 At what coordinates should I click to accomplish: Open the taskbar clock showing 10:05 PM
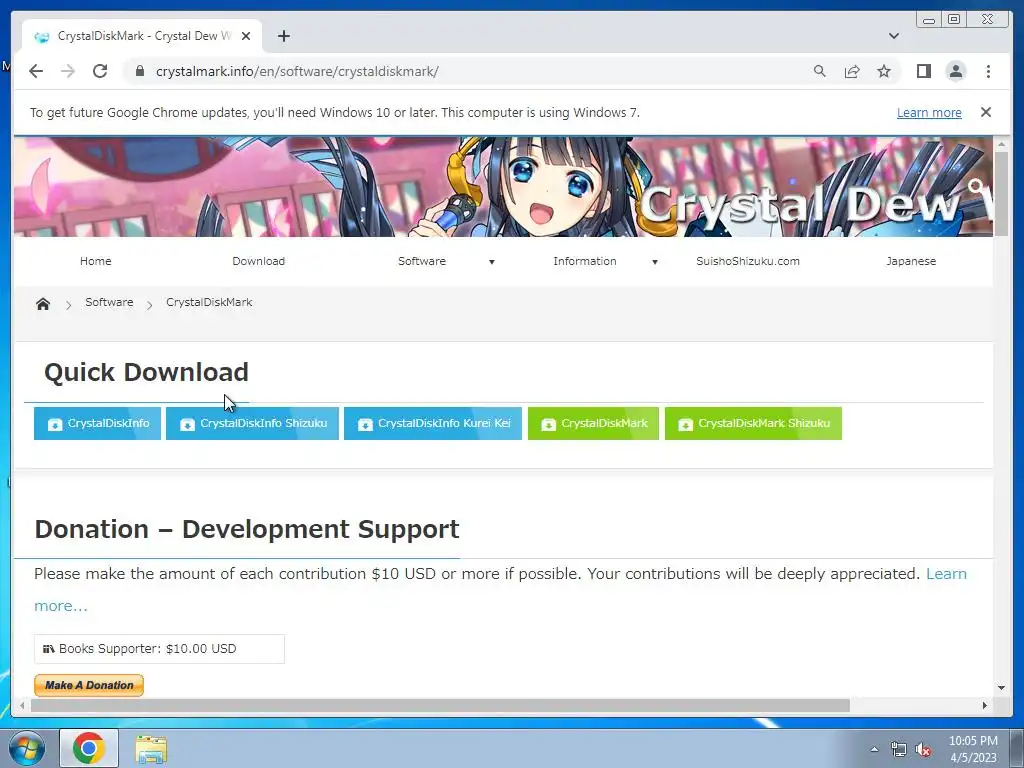[973, 749]
